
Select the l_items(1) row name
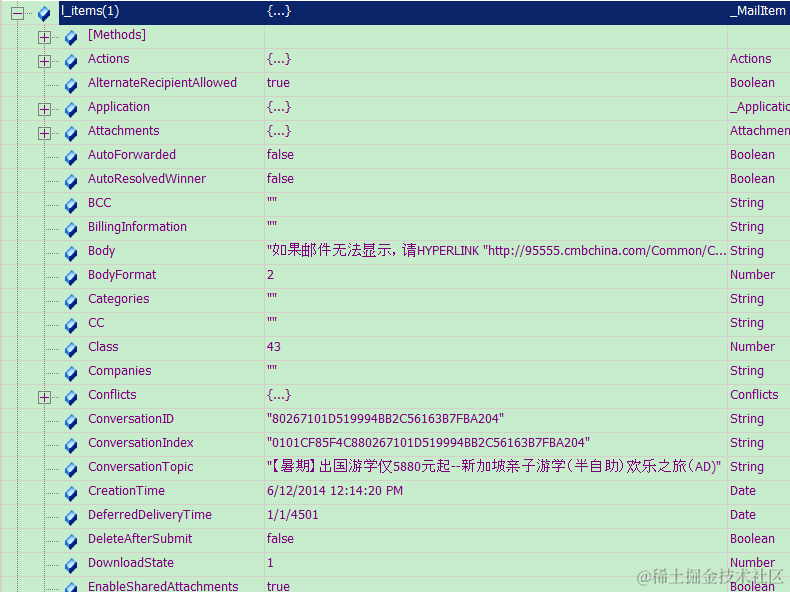pos(90,11)
